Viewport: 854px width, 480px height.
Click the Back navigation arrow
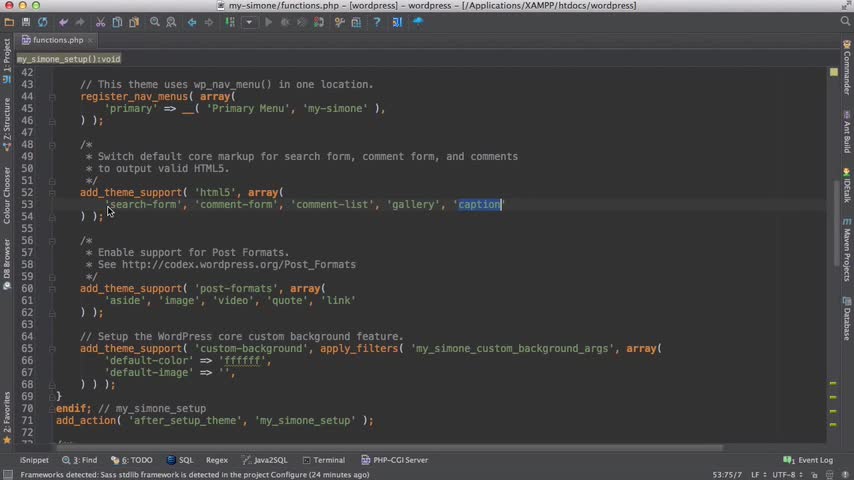pos(192,22)
